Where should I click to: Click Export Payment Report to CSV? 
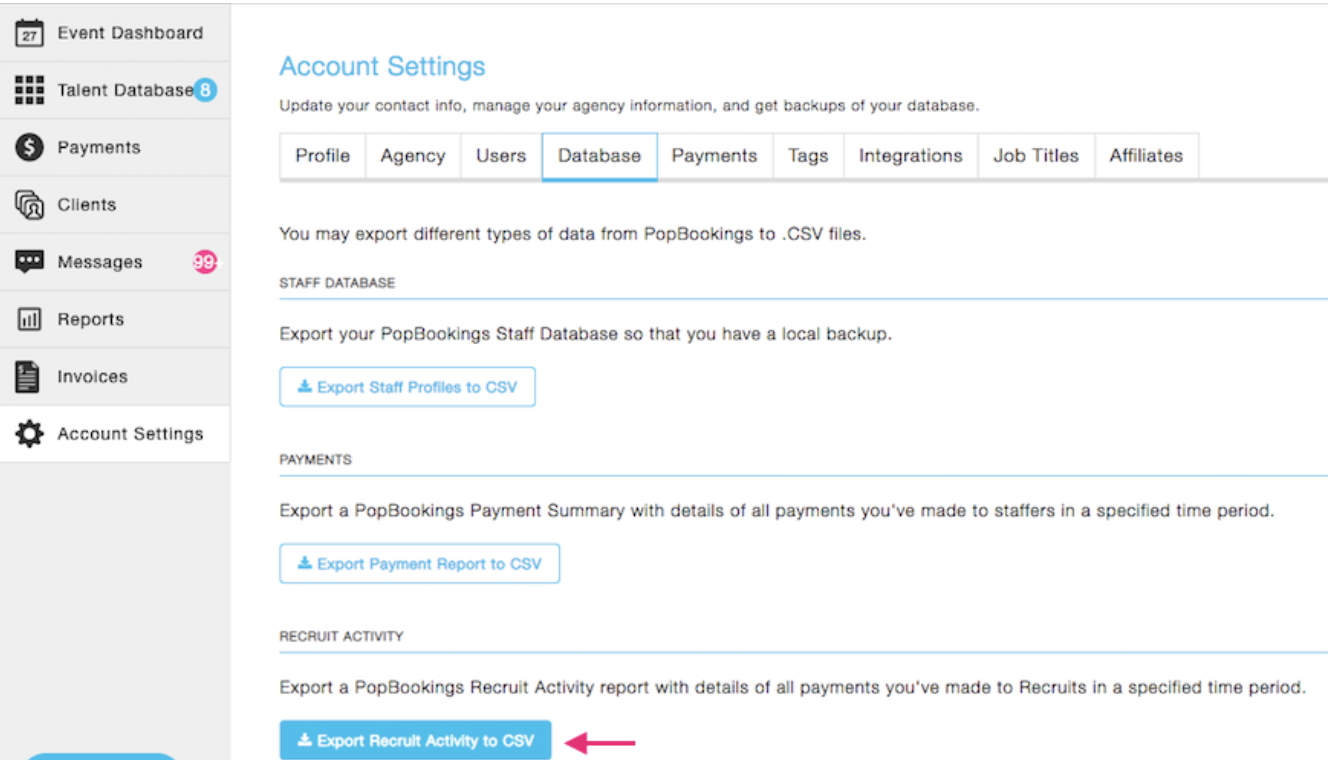tap(419, 564)
